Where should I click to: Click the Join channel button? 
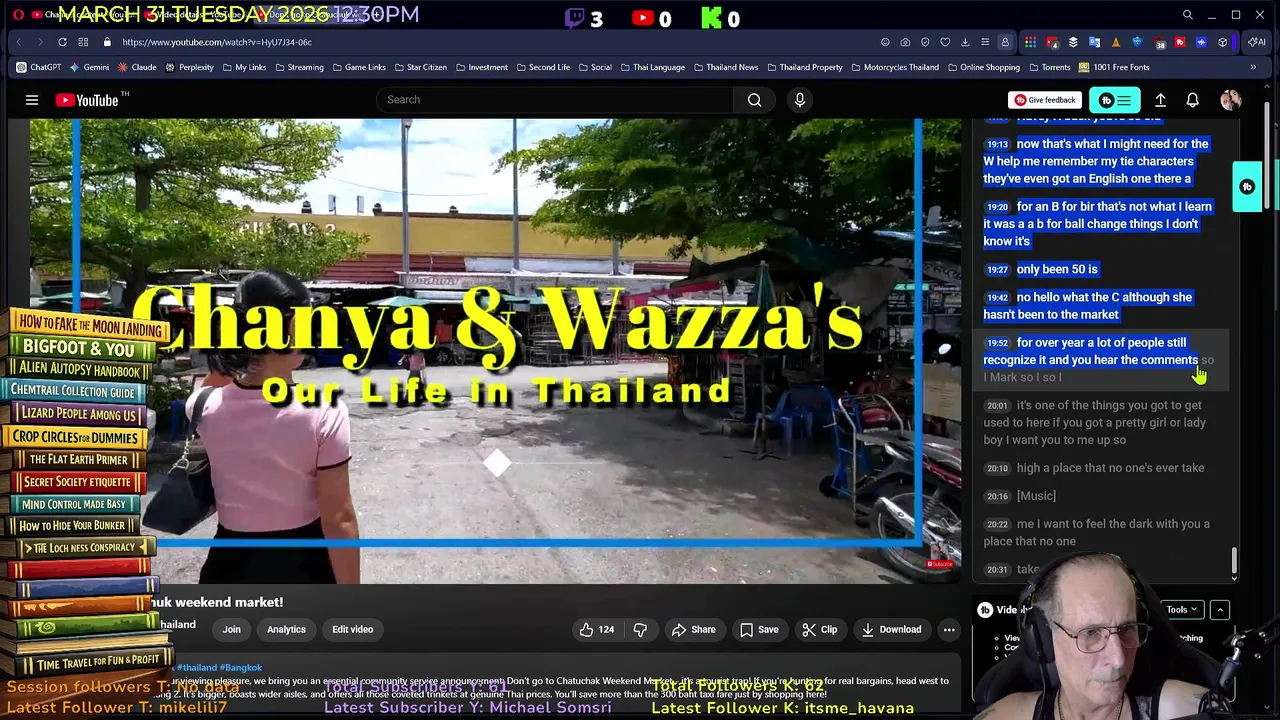coord(231,630)
